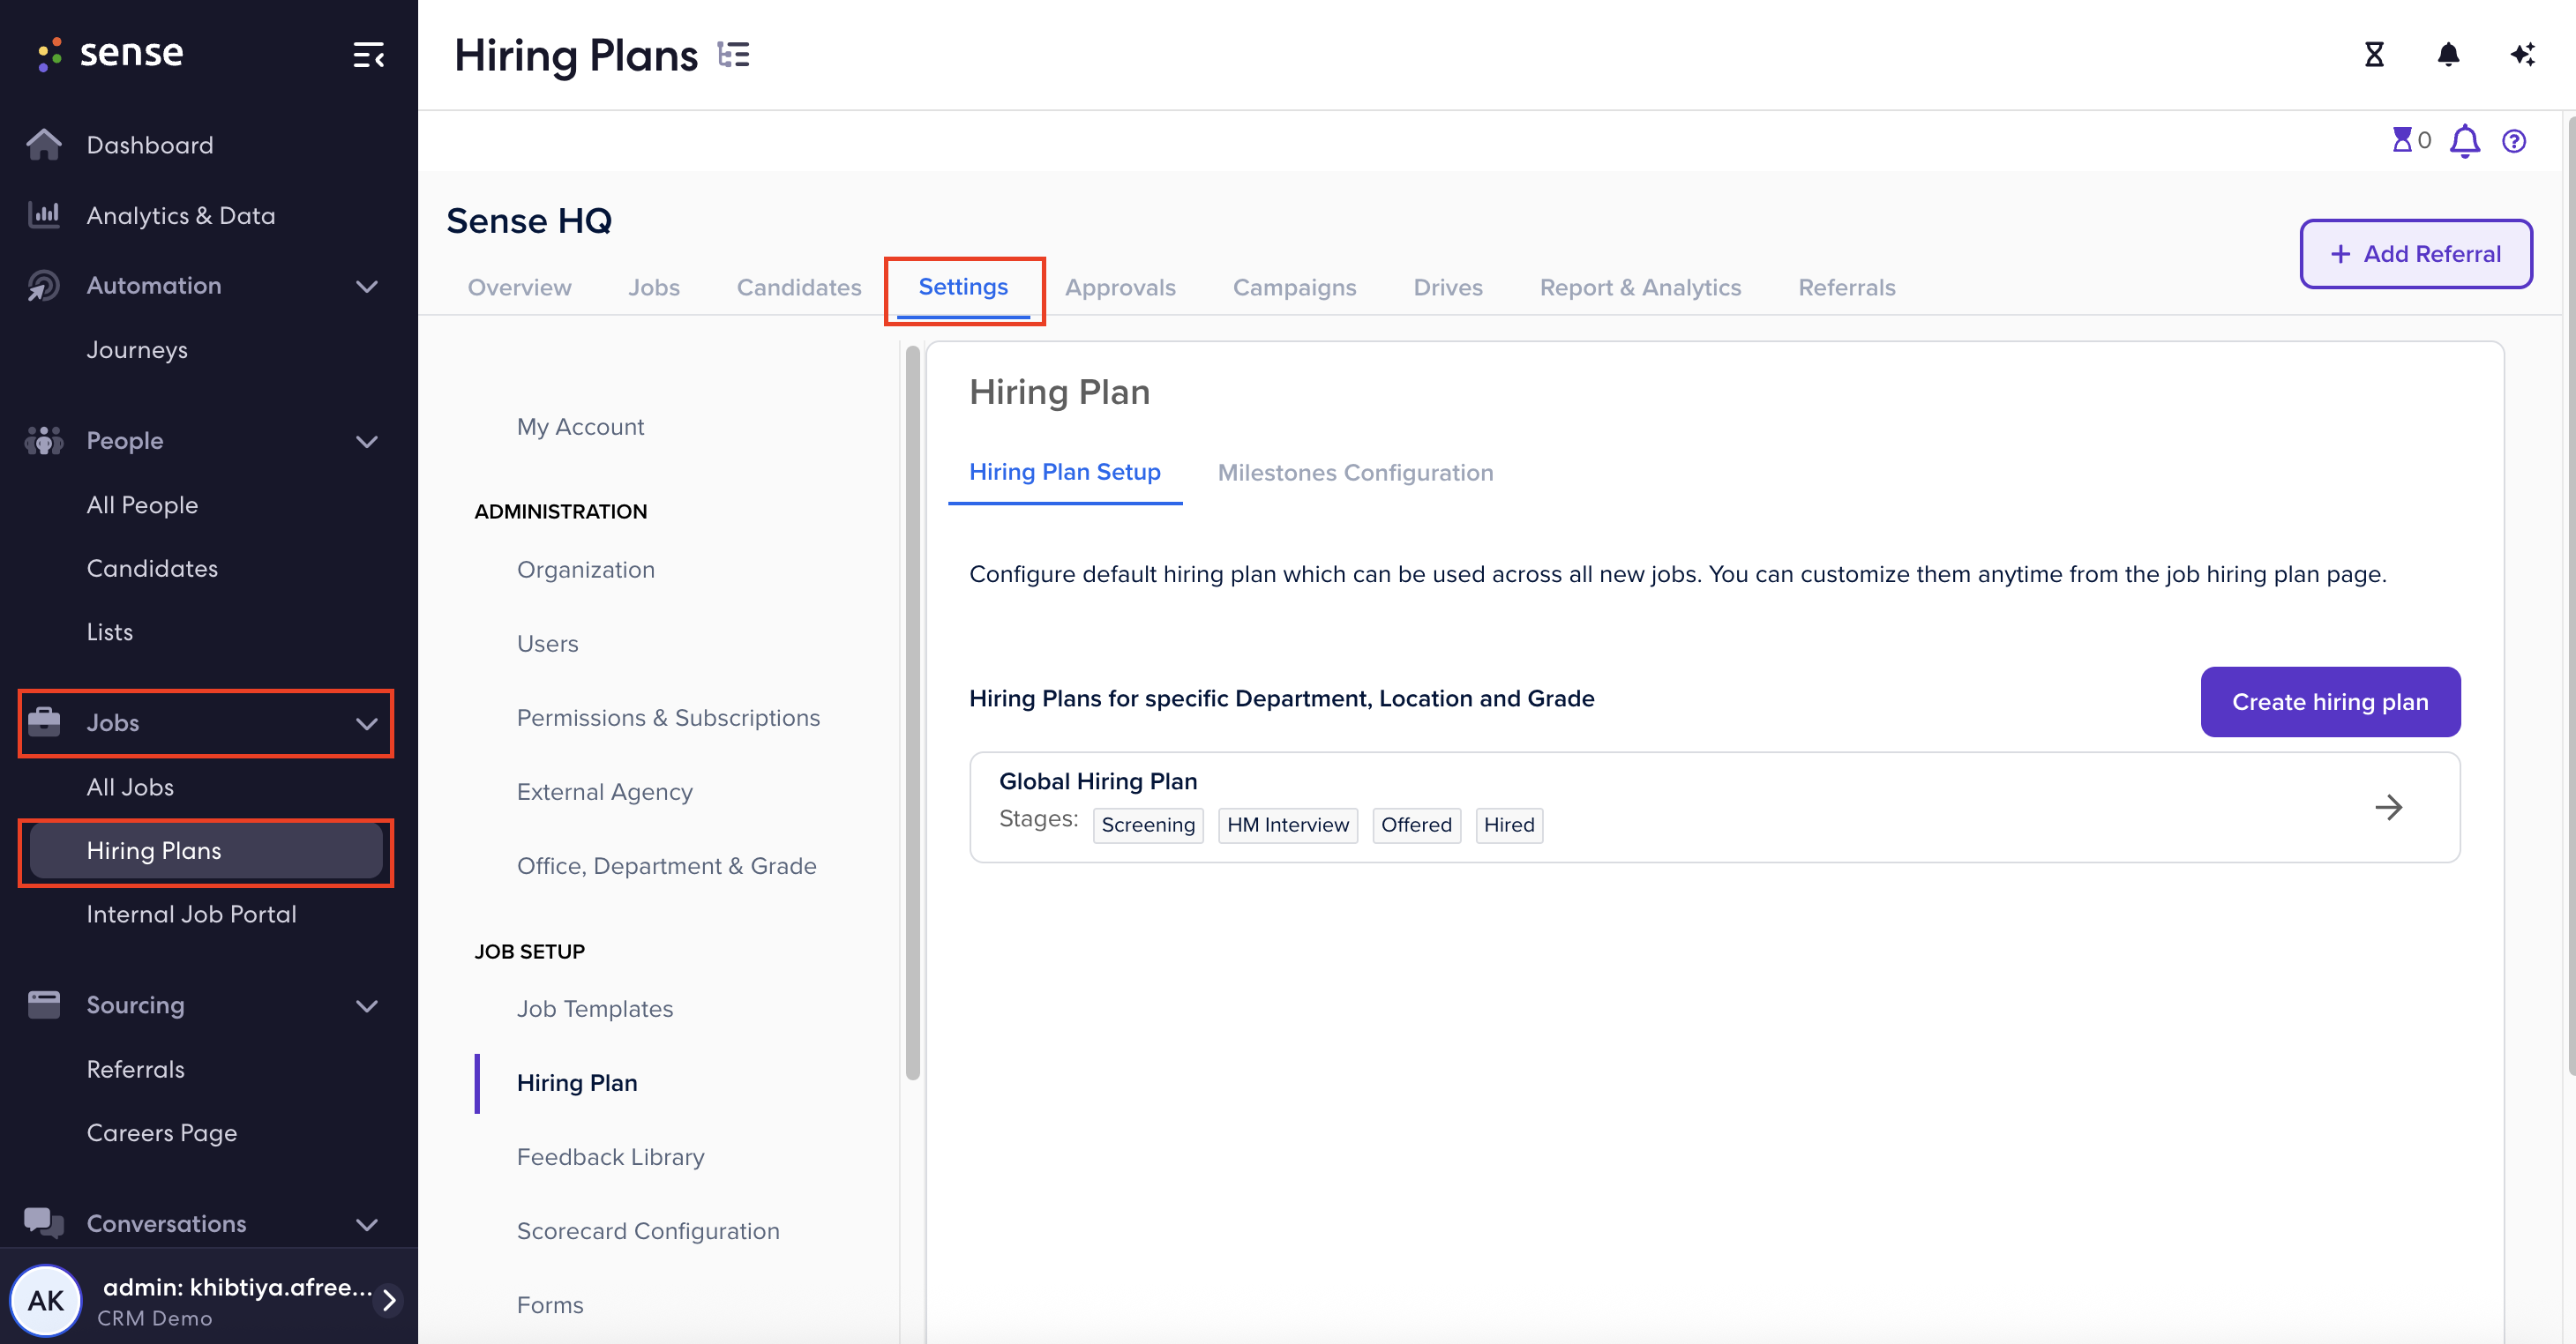Click the HM Interview stage tag
The width and height of the screenshot is (2576, 1344).
pos(1288,825)
